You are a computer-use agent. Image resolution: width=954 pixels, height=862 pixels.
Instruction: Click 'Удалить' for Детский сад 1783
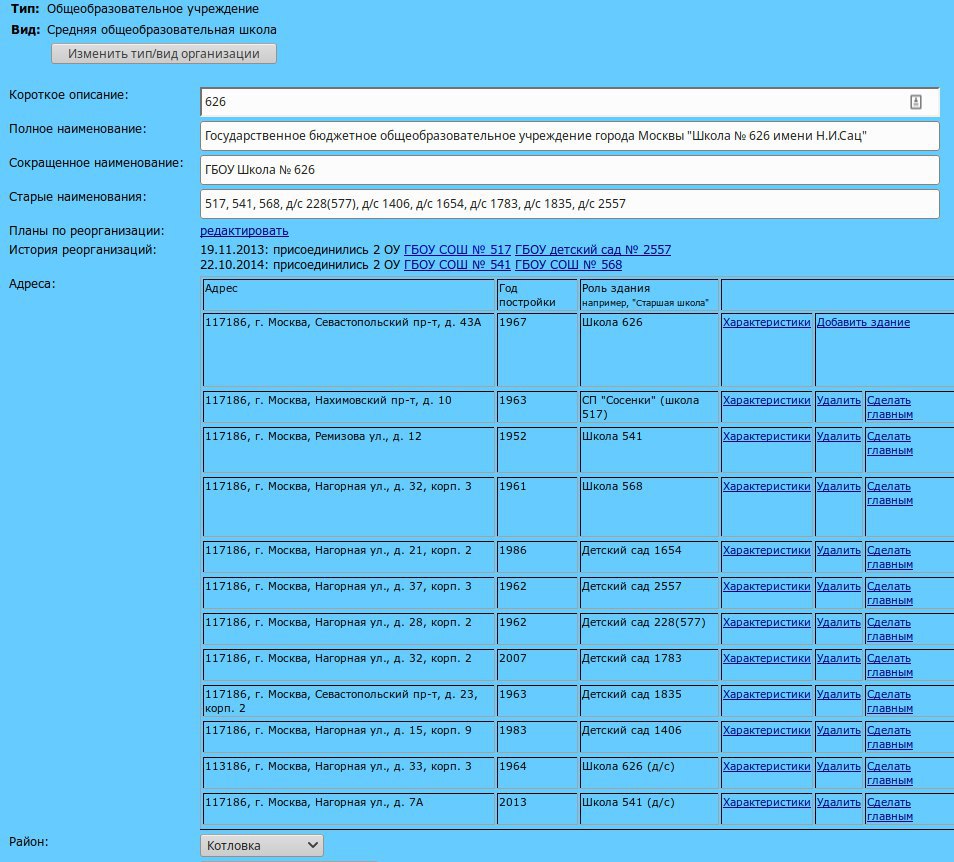pyautogui.click(x=838, y=658)
